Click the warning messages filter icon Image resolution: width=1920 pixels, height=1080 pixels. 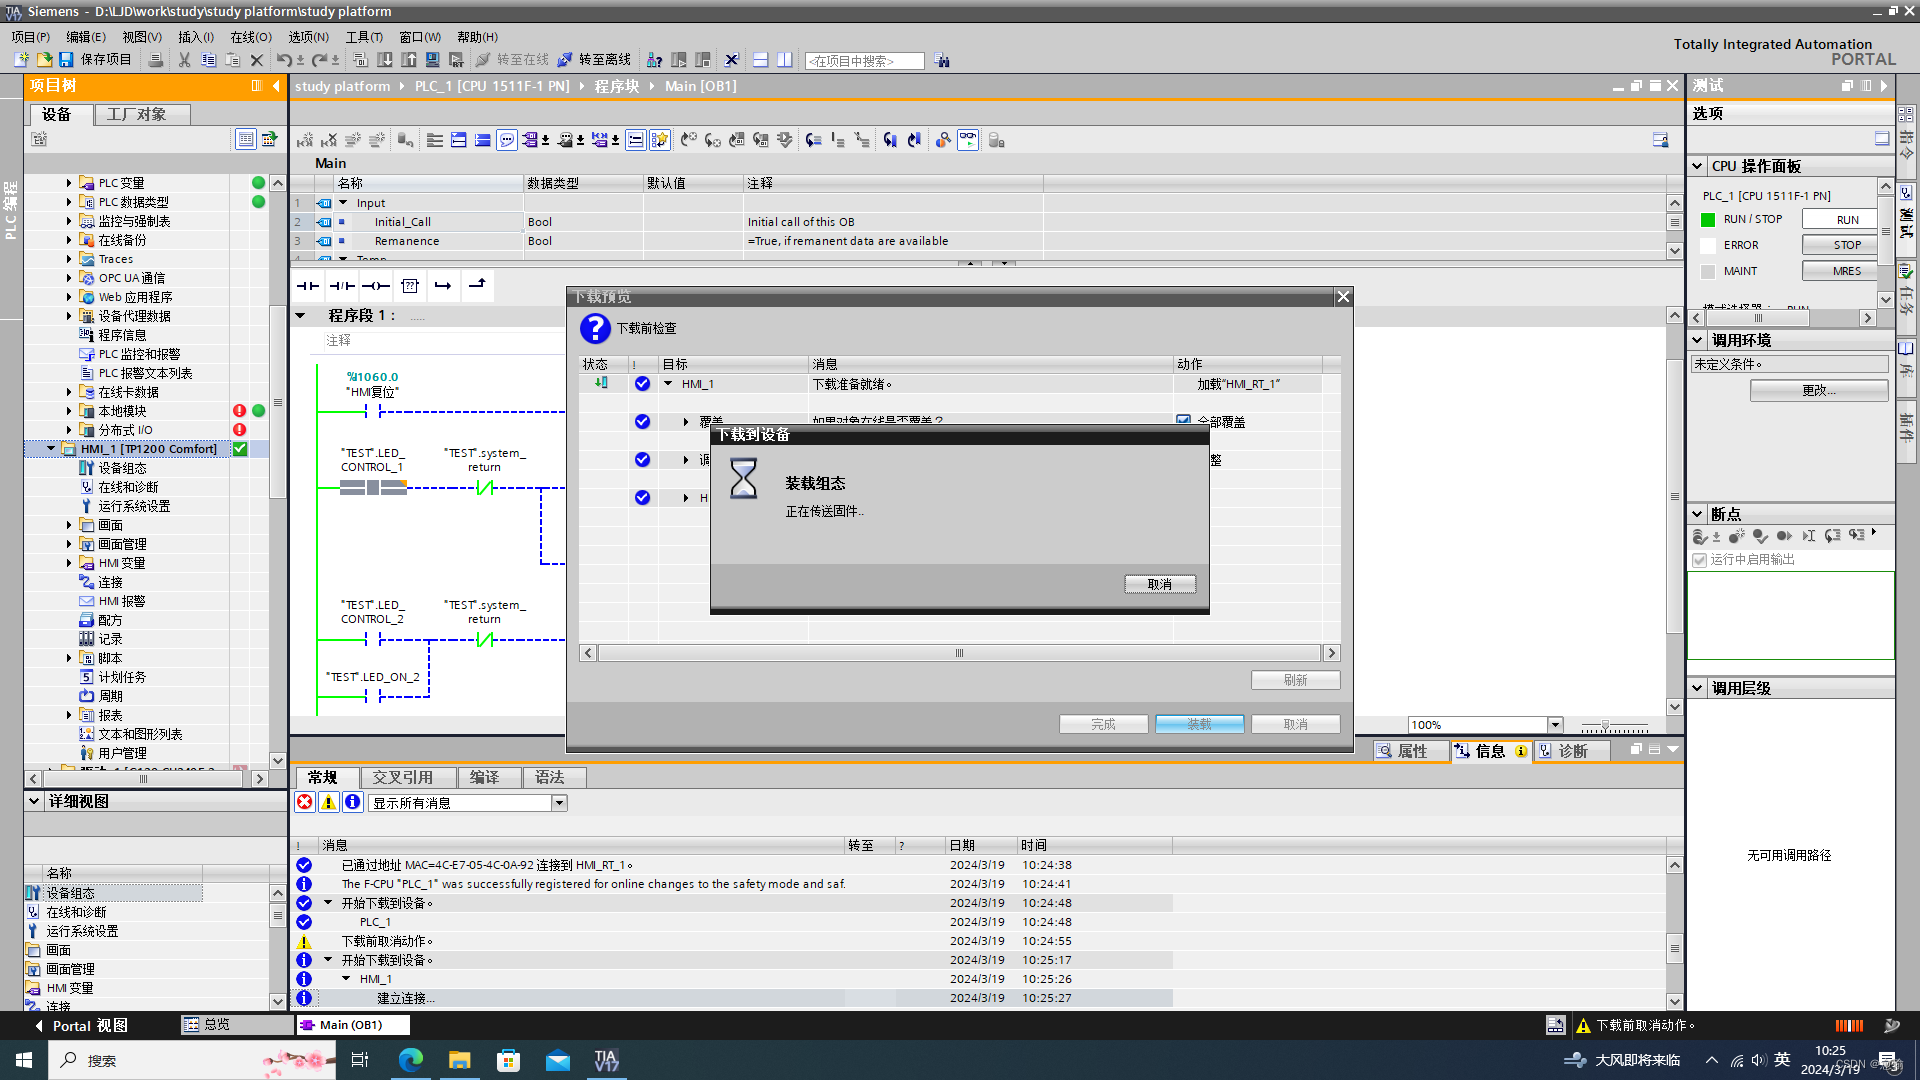[328, 802]
